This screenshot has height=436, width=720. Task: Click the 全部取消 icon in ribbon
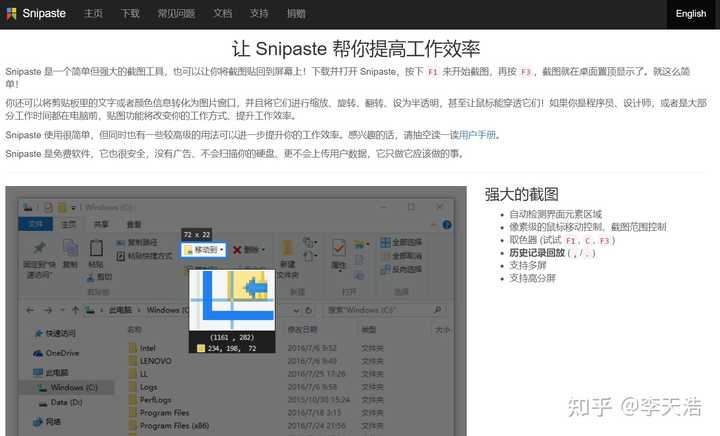(x=385, y=256)
